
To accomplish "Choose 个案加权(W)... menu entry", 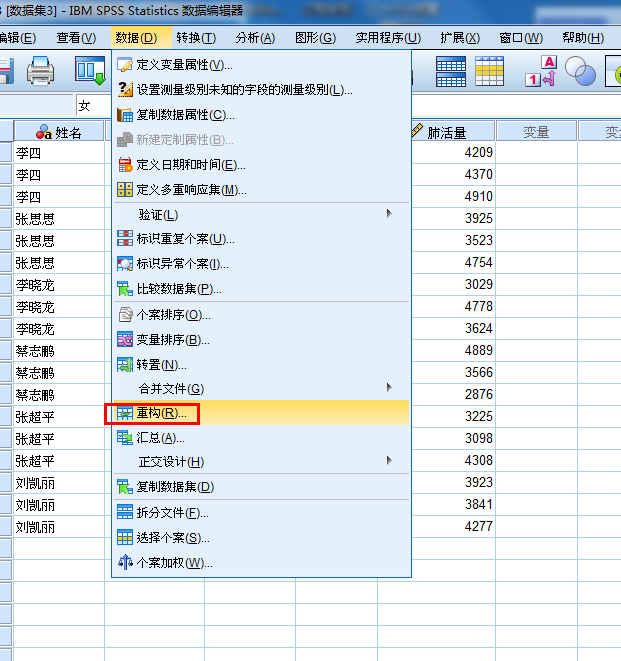I will (261, 562).
